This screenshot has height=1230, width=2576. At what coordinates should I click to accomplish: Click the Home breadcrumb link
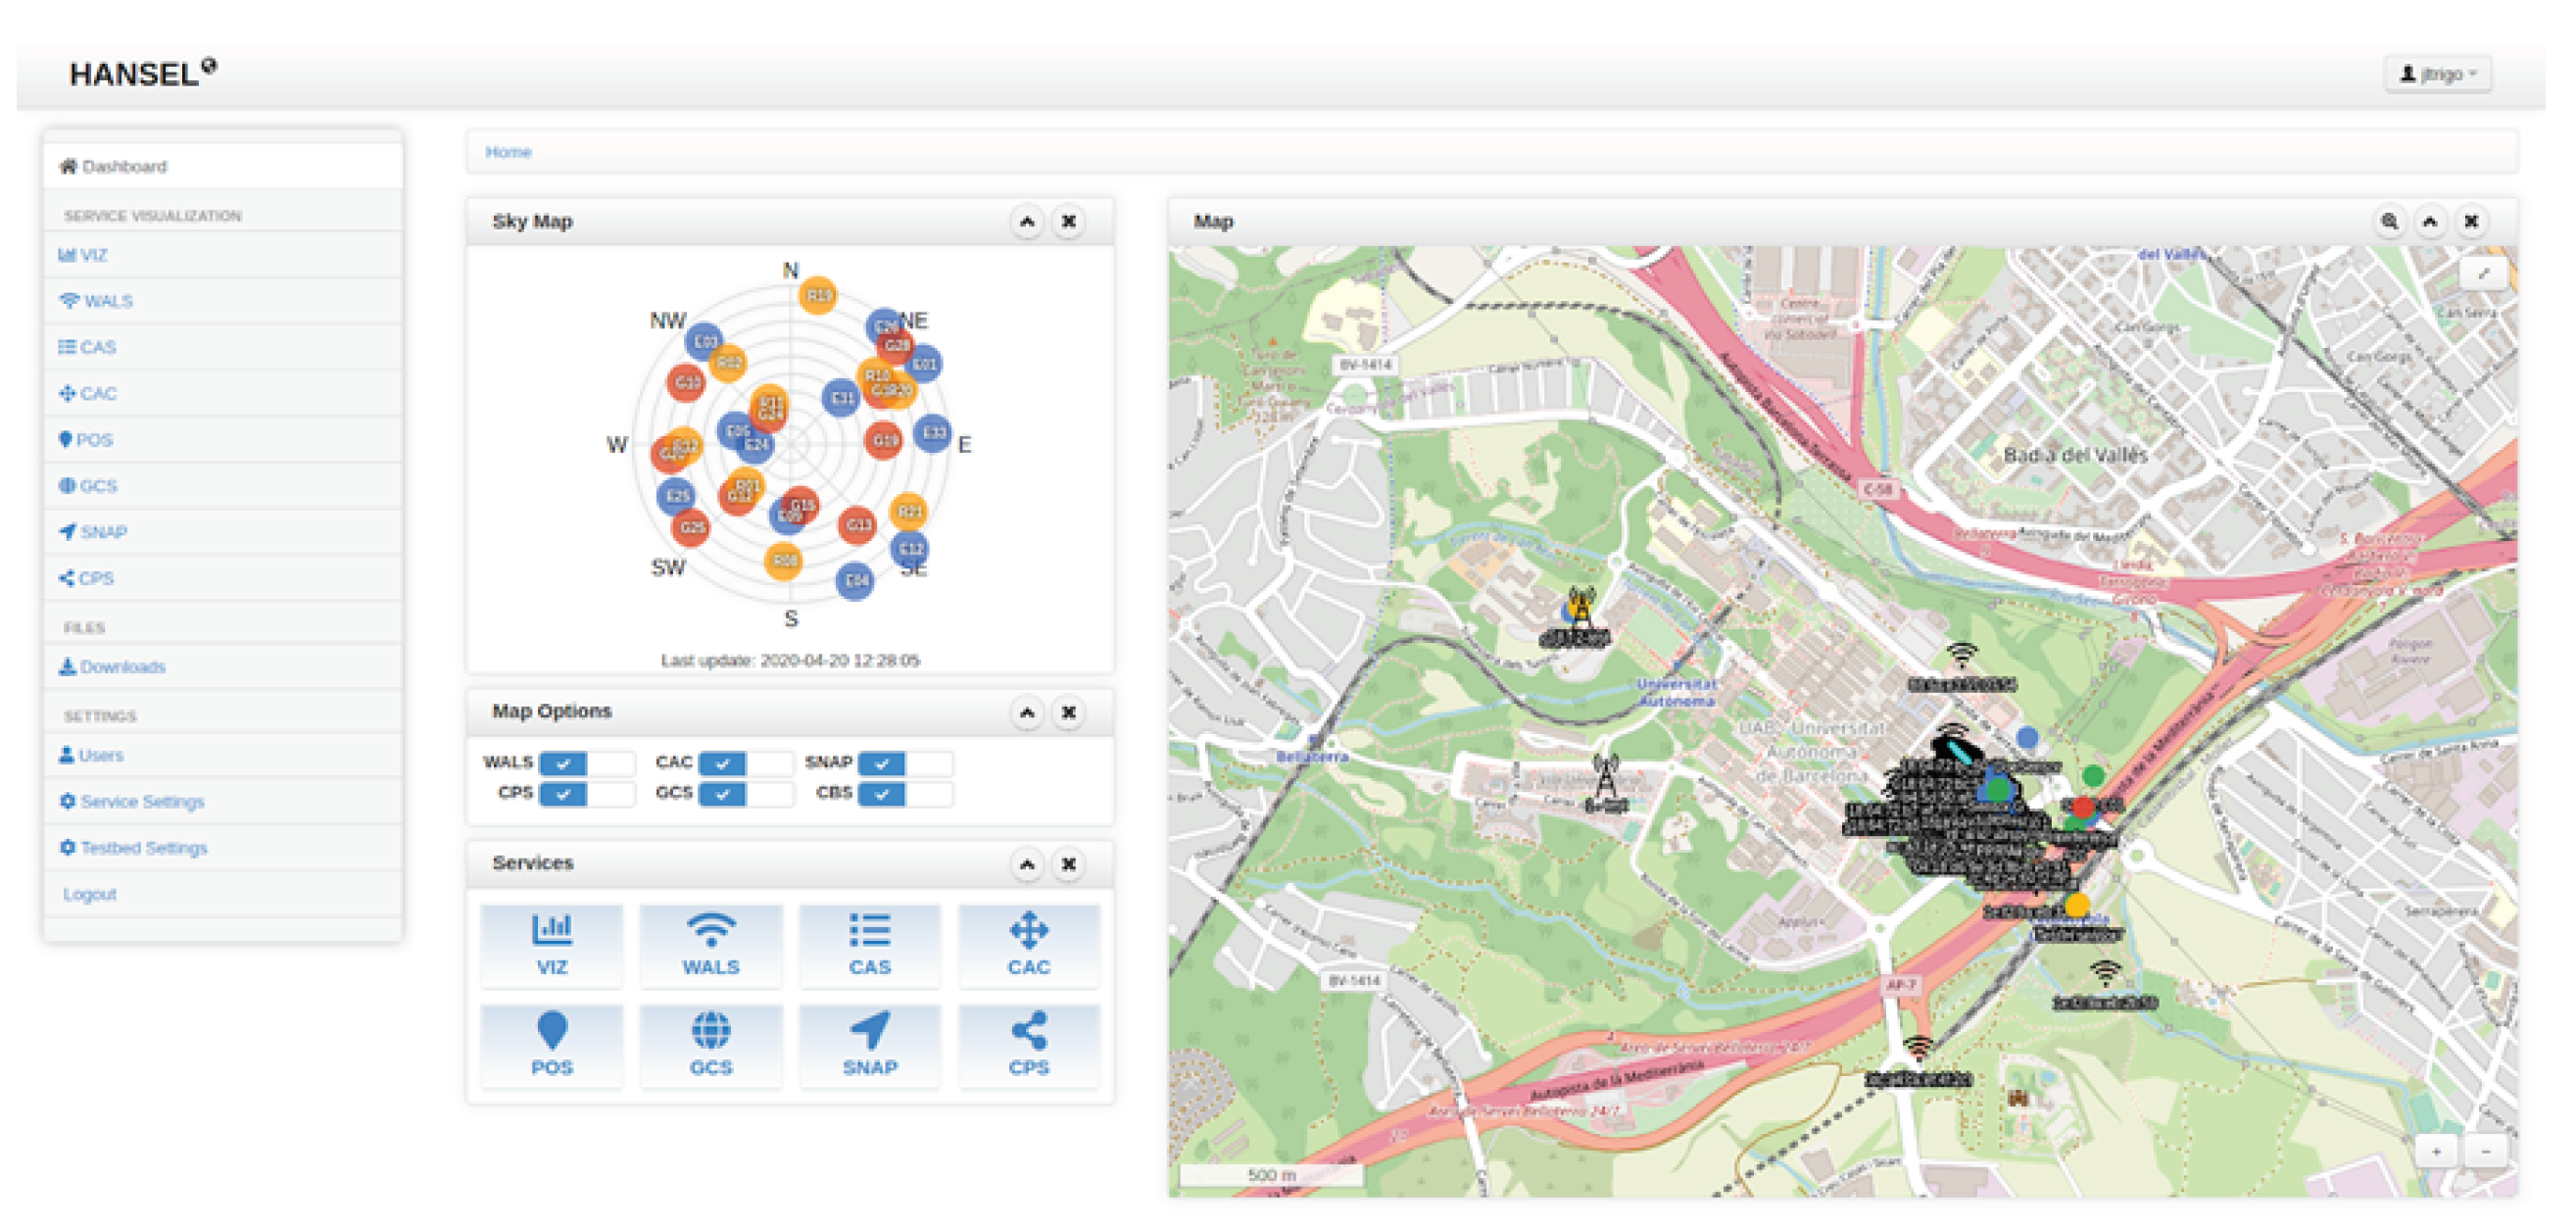coord(508,152)
